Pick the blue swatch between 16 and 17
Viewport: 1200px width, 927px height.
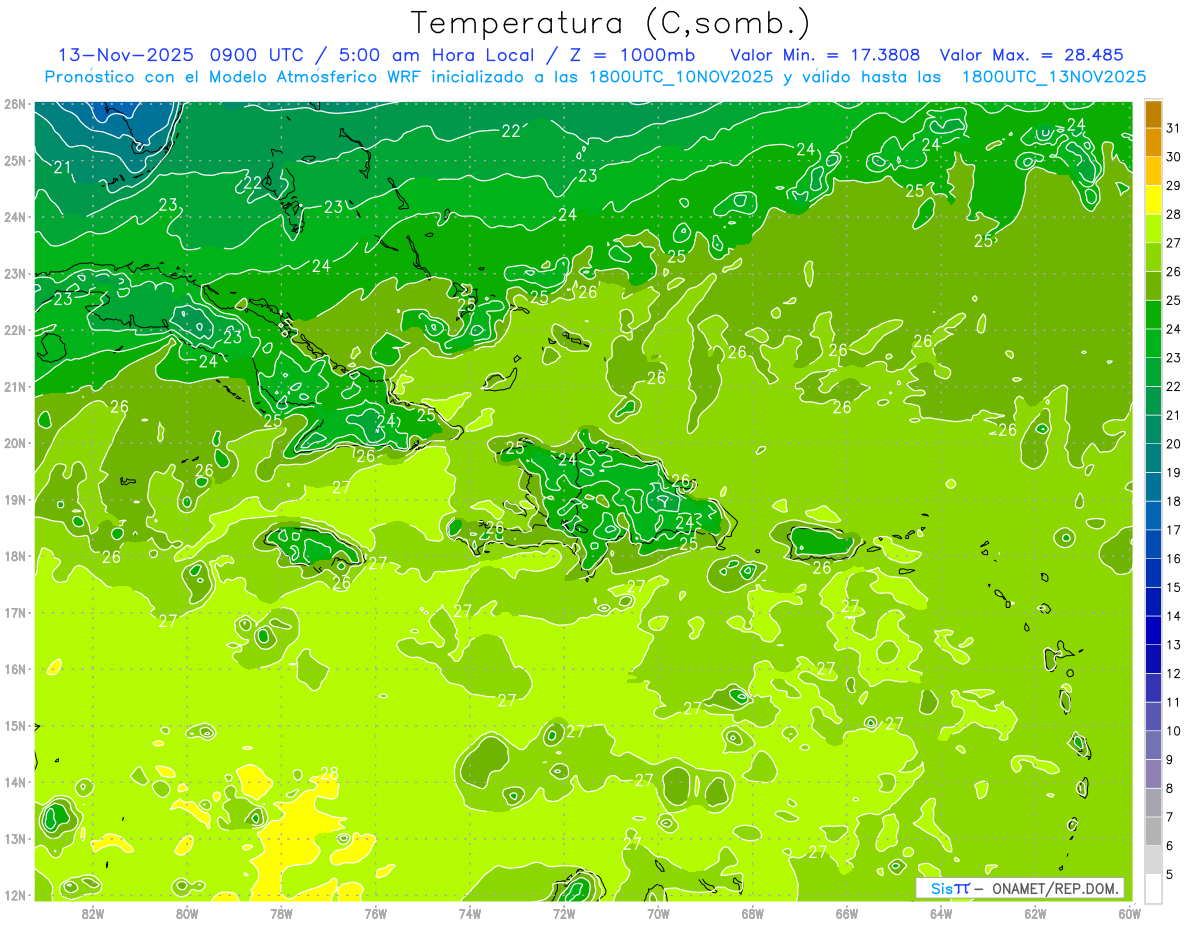pos(1153,544)
